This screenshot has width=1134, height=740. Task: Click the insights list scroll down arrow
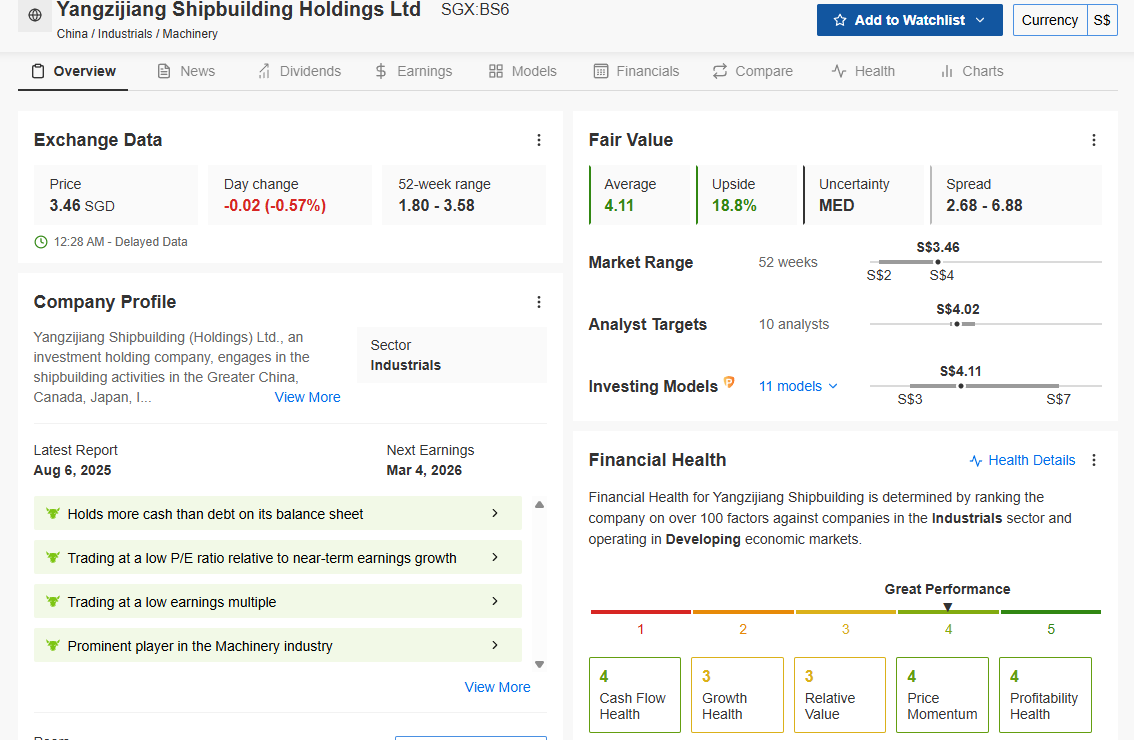point(539,664)
